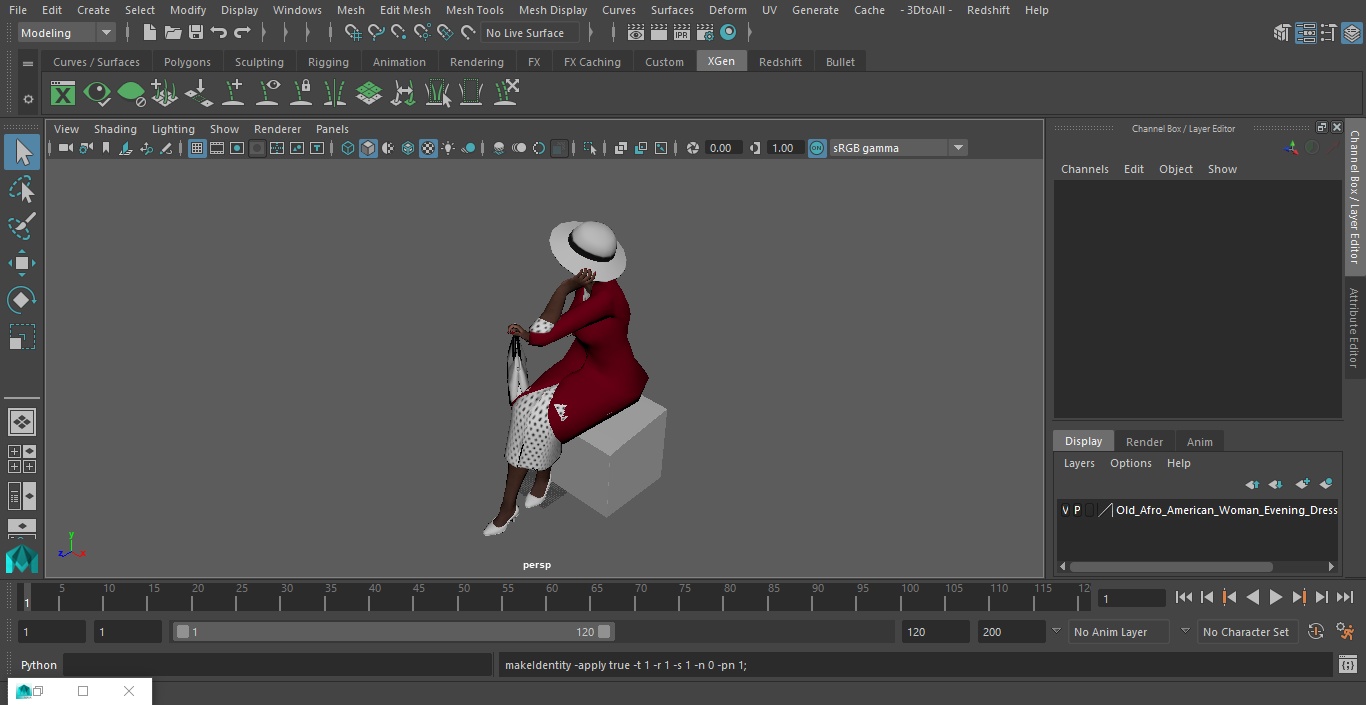Click the move layer up arrow icon
Image resolution: width=1366 pixels, height=705 pixels.
pyautogui.click(x=1252, y=484)
